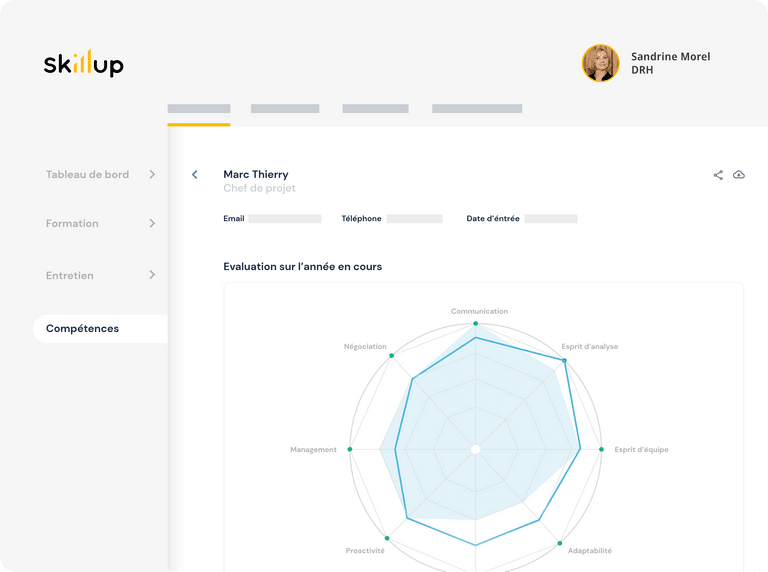
Task: Click the Management axis green dot
Action: point(350,449)
